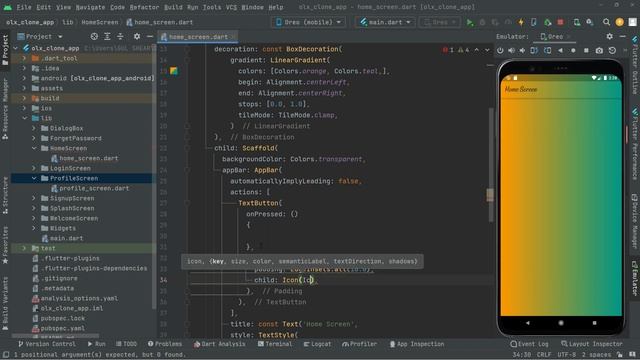Open the Build menu
This screenshot has width=640, height=360.
pyautogui.click(x=173, y=7)
